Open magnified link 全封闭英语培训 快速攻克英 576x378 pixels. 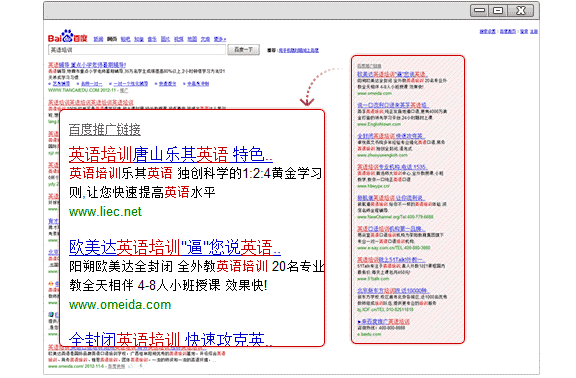point(171,339)
